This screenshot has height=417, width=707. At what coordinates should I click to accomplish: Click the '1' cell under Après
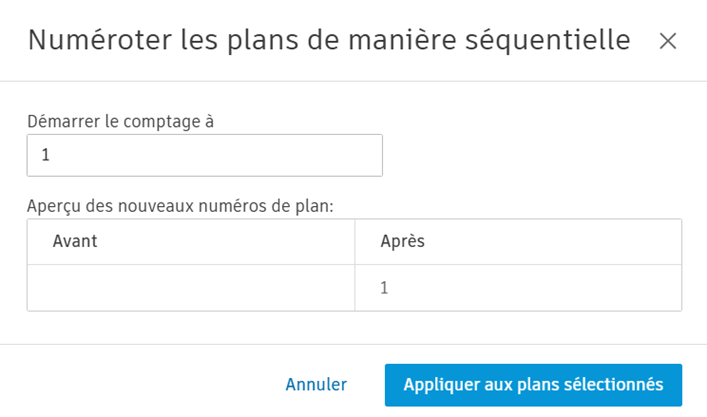[x=385, y=288]
